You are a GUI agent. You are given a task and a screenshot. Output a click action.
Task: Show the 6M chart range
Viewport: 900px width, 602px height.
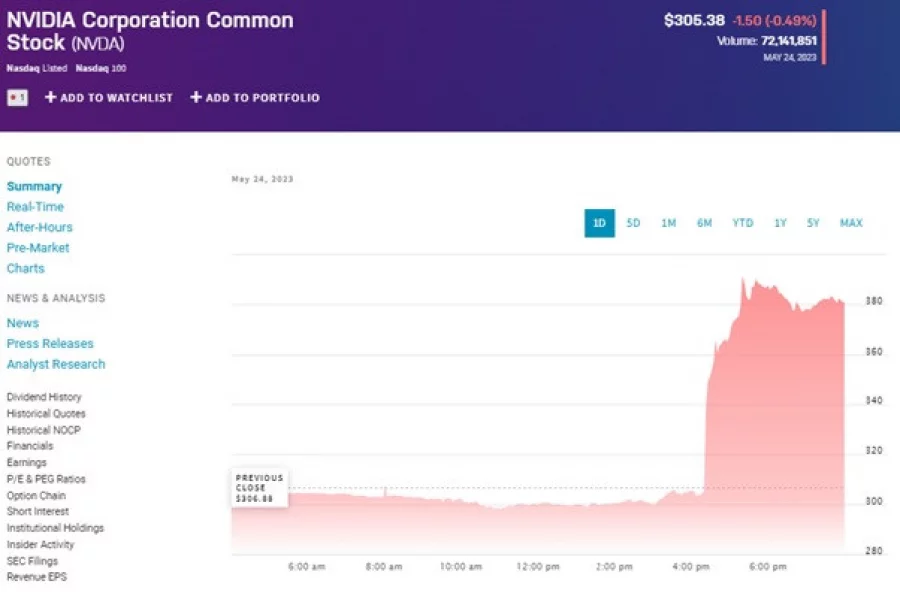(x=704, y=223)
